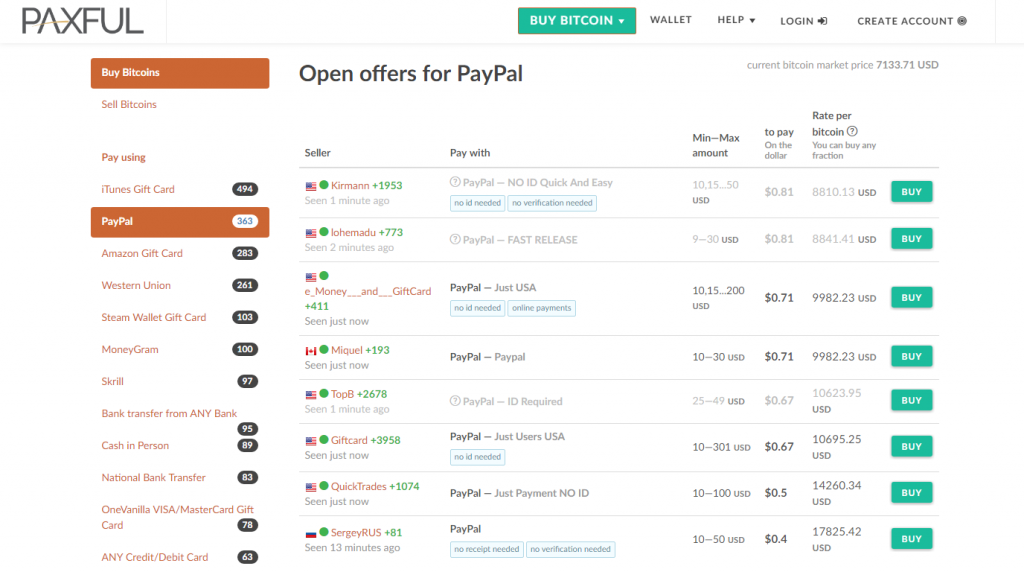Switch to Sell Bitcoins
Viewport: 1024px width, 572px height.
(129, 104)
